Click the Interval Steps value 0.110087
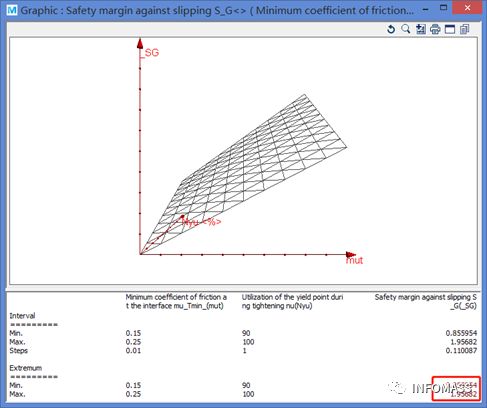This screenshot has height=408, width=487. (461, 351)
